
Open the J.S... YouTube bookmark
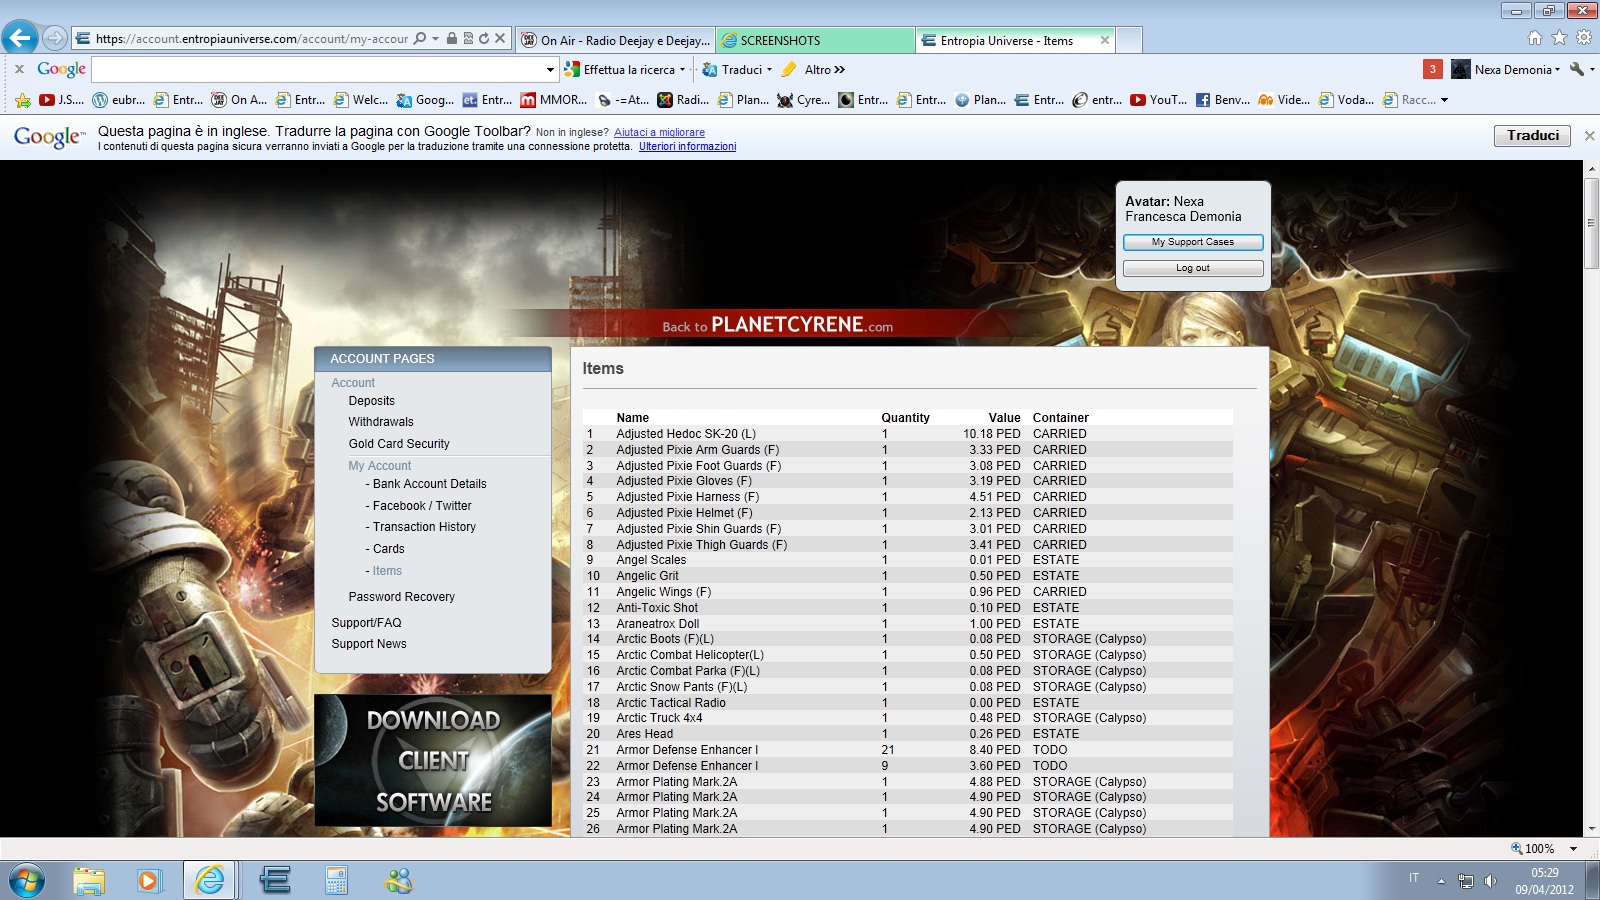pos(61,100)
